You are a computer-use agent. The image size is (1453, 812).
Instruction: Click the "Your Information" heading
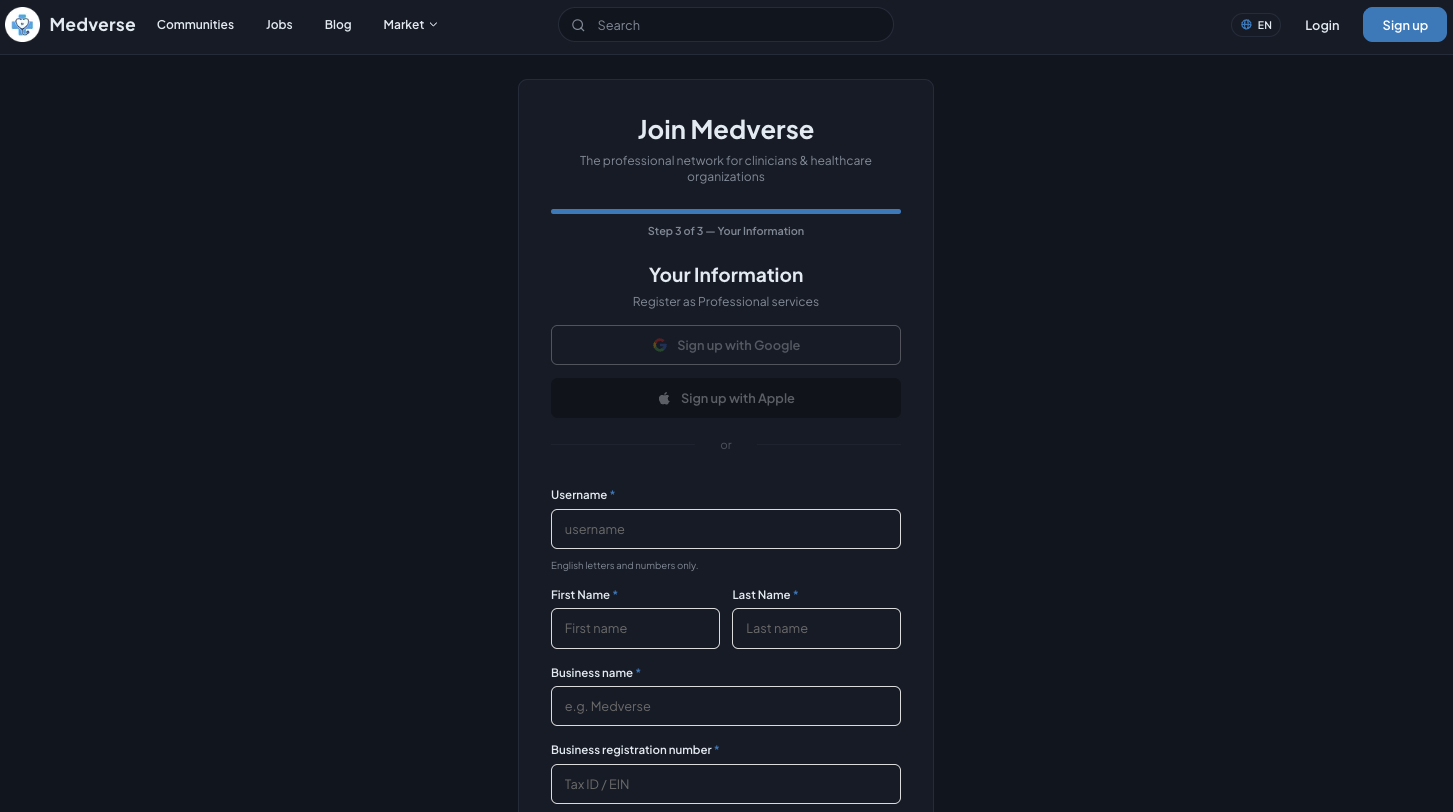click(726, 275)
